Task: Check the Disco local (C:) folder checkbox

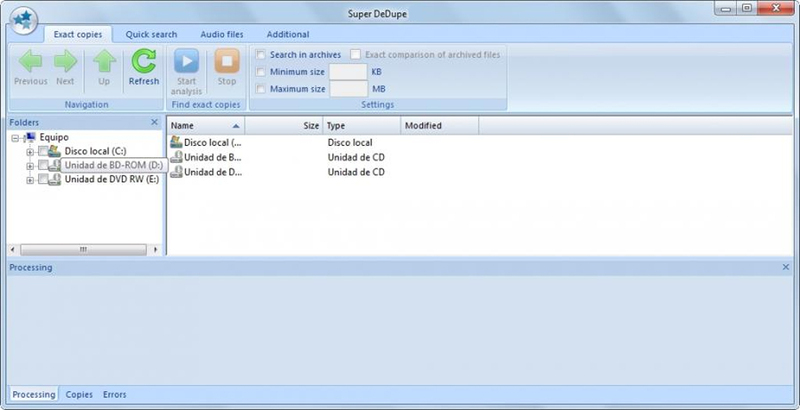Action: point(43,151)
